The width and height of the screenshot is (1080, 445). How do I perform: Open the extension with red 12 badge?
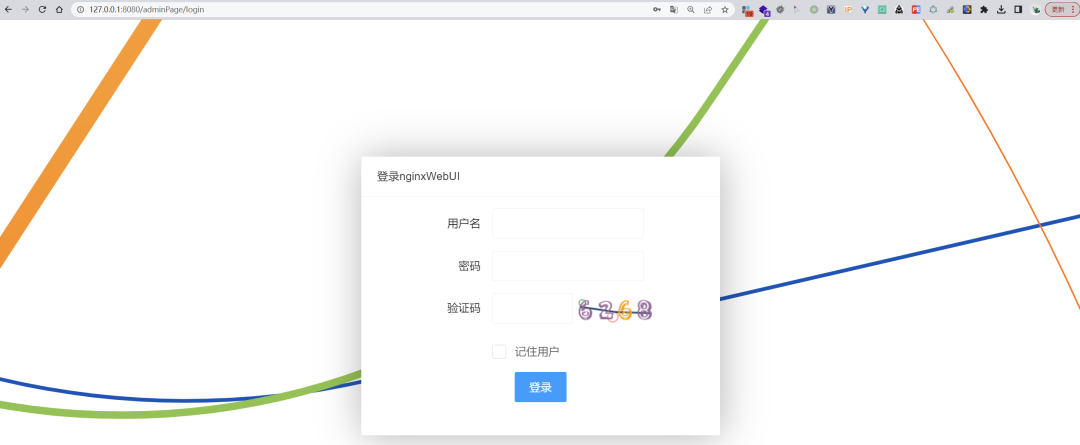tap(747, 10)
